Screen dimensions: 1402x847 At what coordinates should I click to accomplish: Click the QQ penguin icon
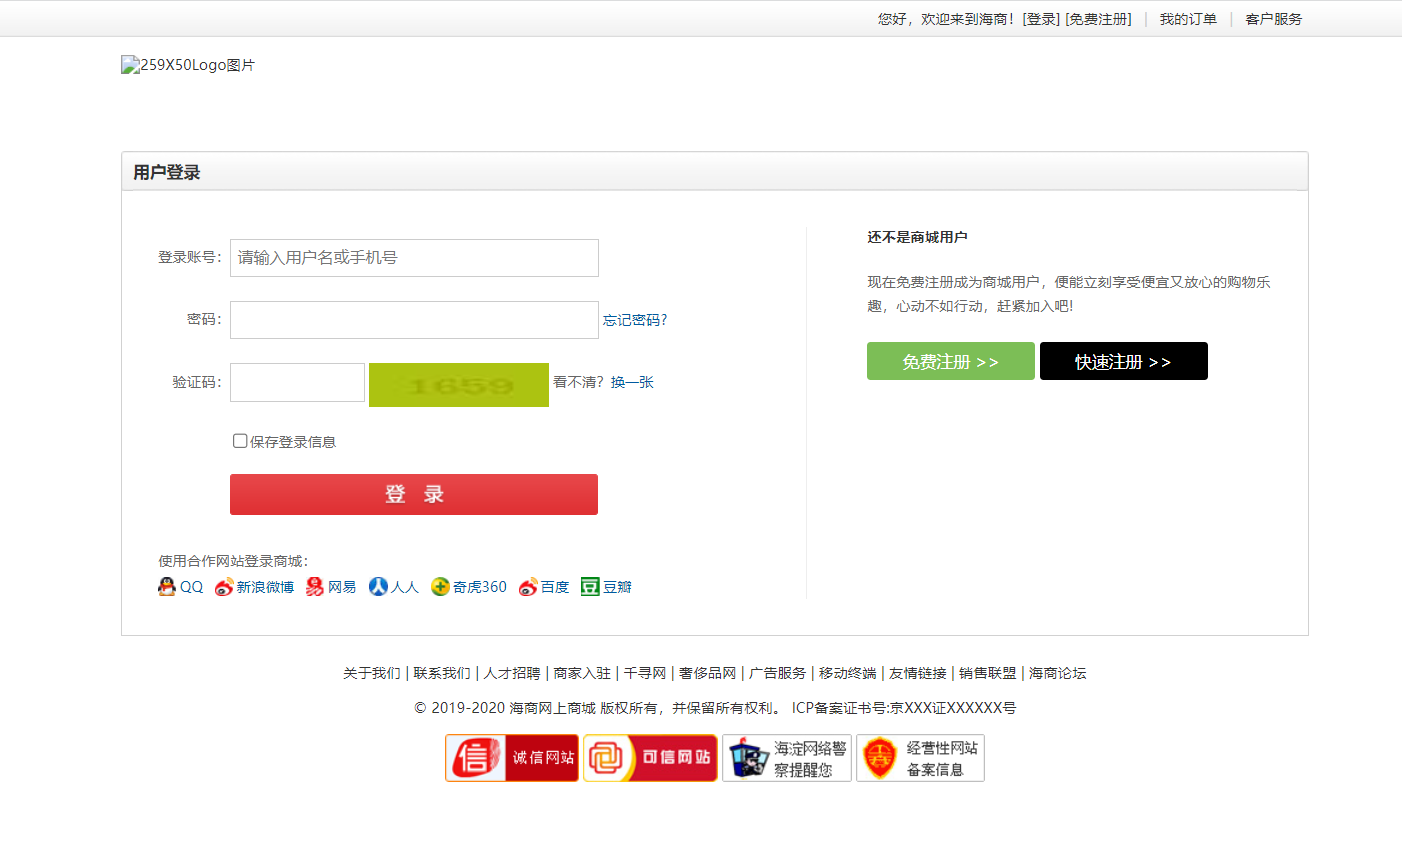[167, 587]
